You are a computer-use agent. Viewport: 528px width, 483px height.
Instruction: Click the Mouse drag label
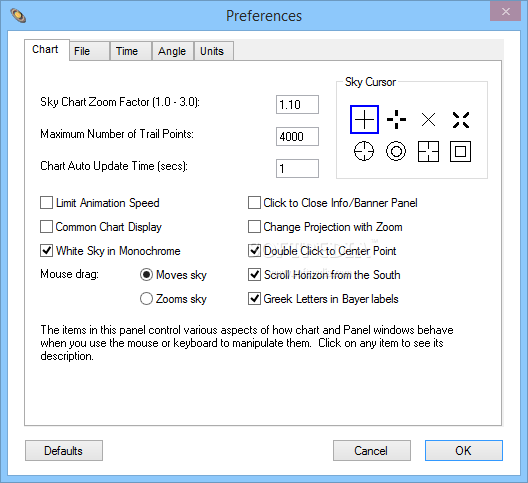coord(69,274)
